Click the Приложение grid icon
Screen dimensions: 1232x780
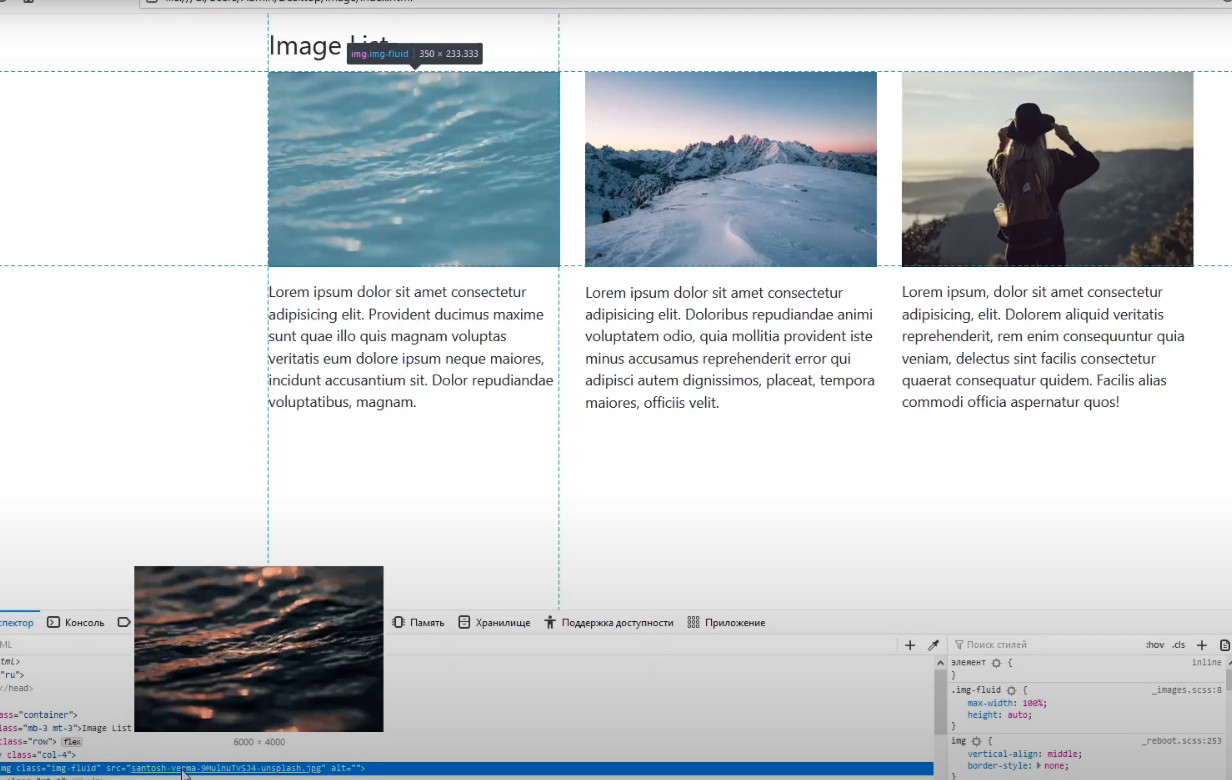pyautogui.click(x=693, y=622)
